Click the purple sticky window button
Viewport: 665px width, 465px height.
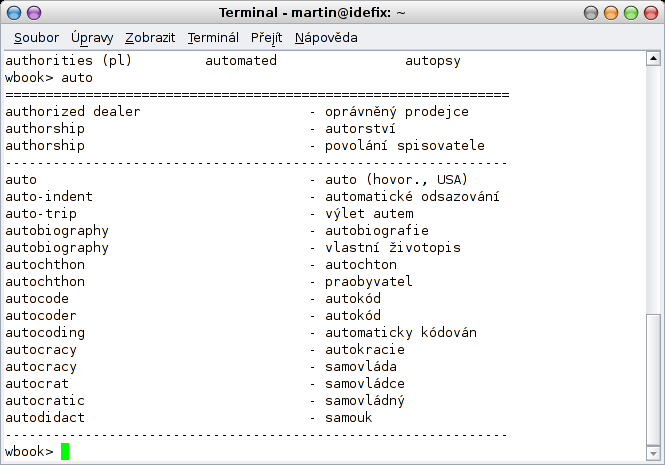34,13
